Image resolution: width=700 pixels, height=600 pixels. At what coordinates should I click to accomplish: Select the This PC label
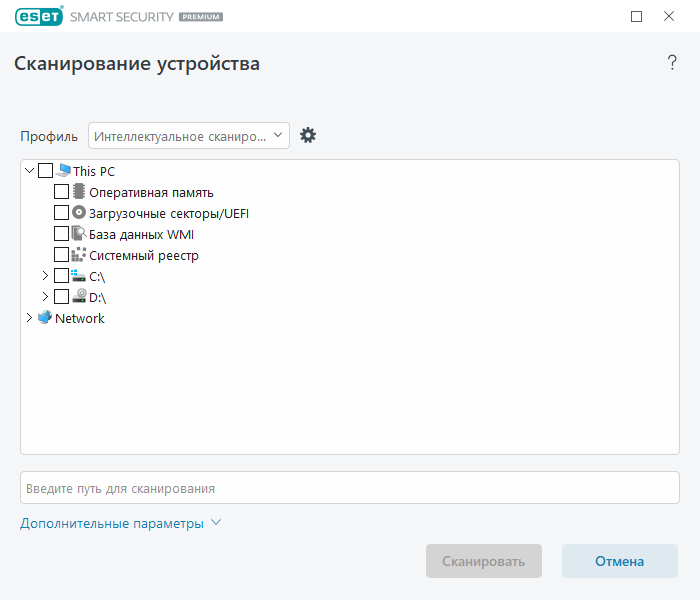click(x=94, y=171)
